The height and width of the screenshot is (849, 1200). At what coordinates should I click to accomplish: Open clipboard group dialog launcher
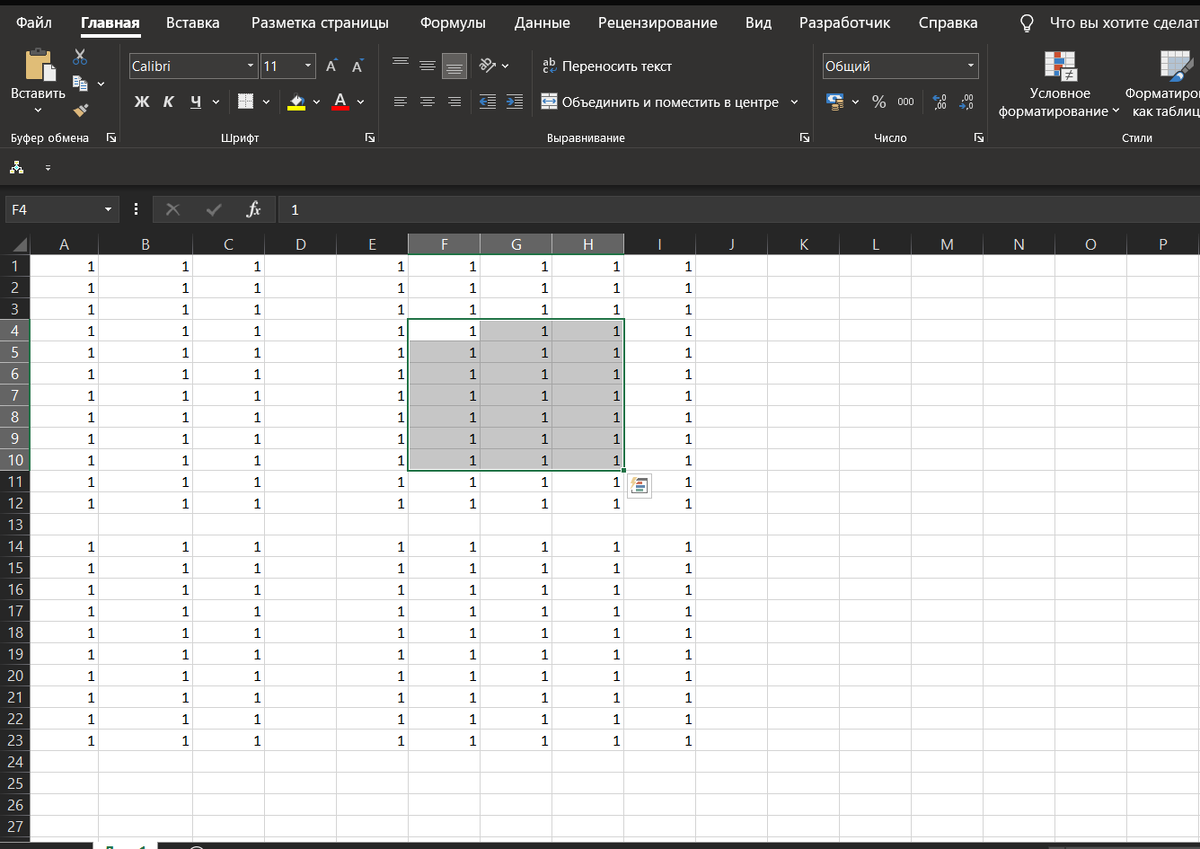111,138
